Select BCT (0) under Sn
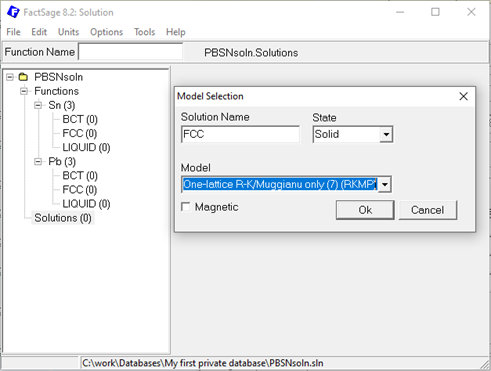The width and height of the screenshot is (491, 371). point(80,119)
